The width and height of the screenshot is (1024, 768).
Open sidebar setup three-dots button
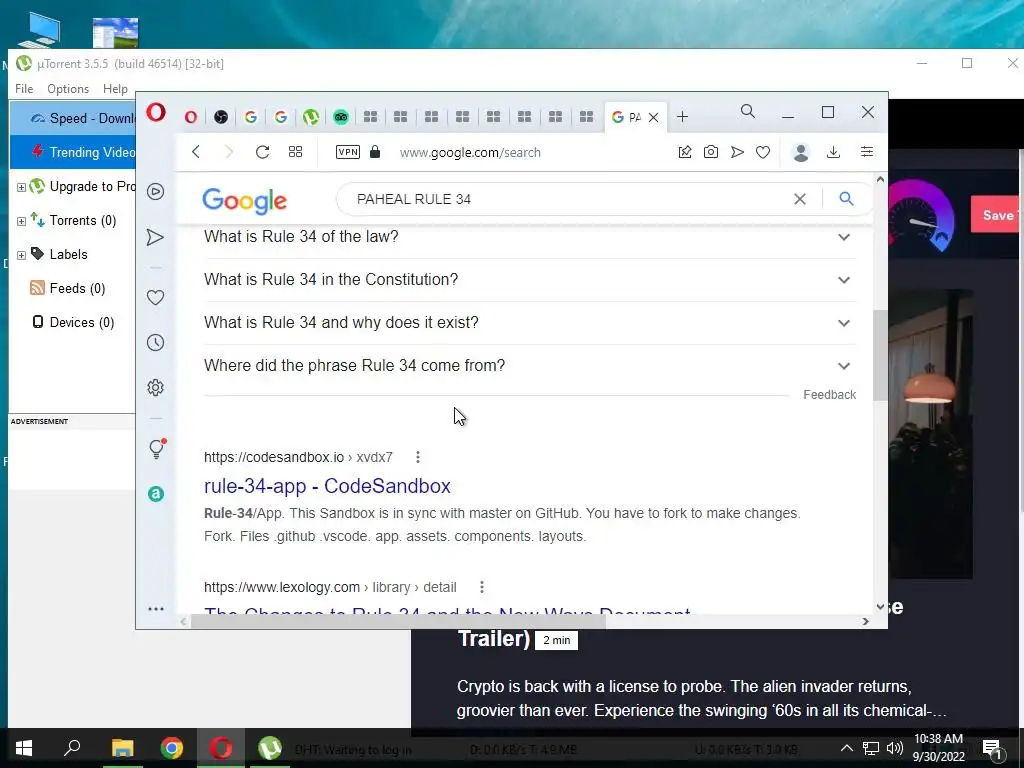pos(155,609)
